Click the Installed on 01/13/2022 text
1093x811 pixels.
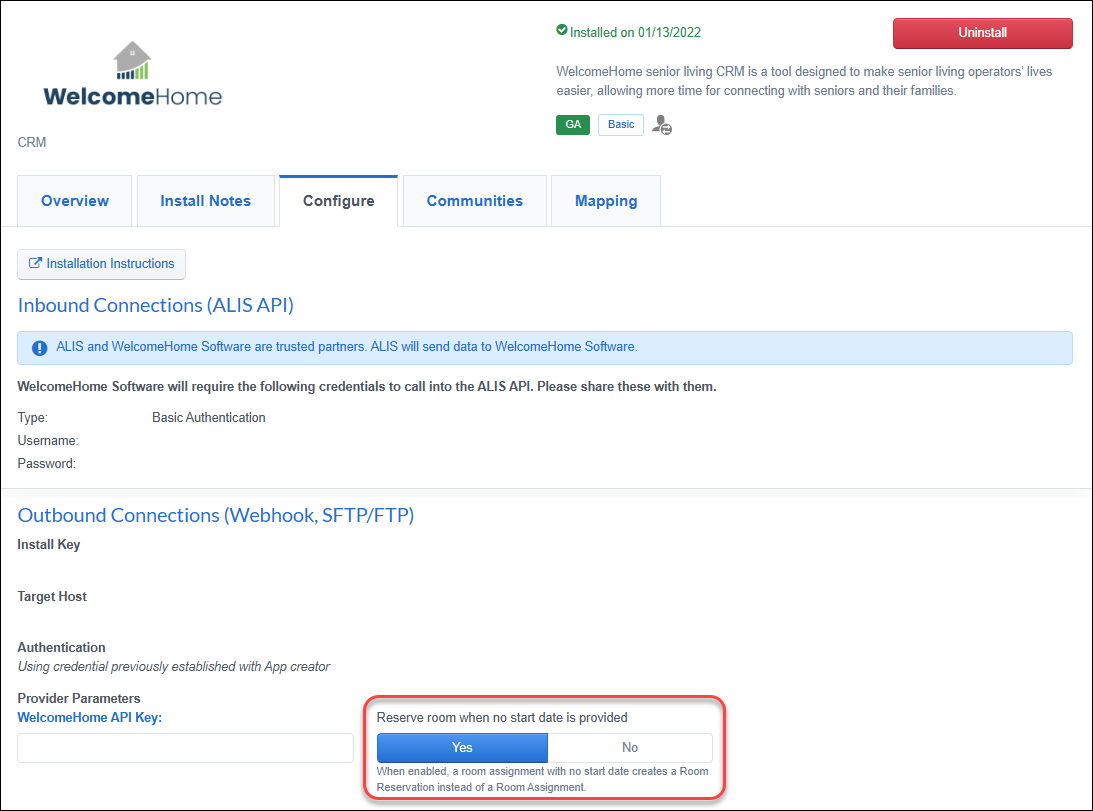(635, 32)
